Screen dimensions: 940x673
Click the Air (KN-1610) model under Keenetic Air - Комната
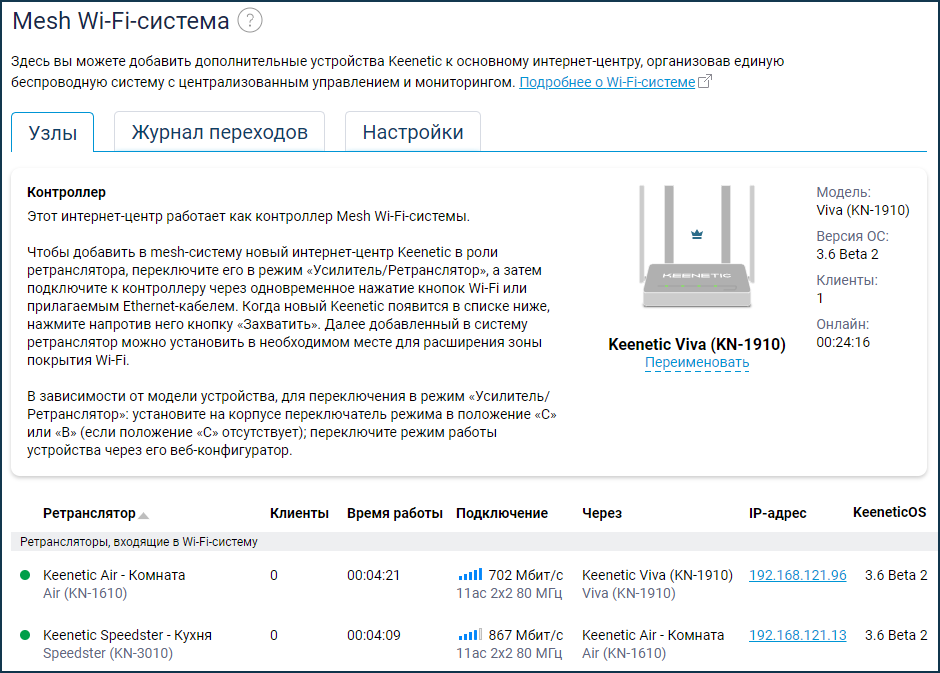[85, 593]
